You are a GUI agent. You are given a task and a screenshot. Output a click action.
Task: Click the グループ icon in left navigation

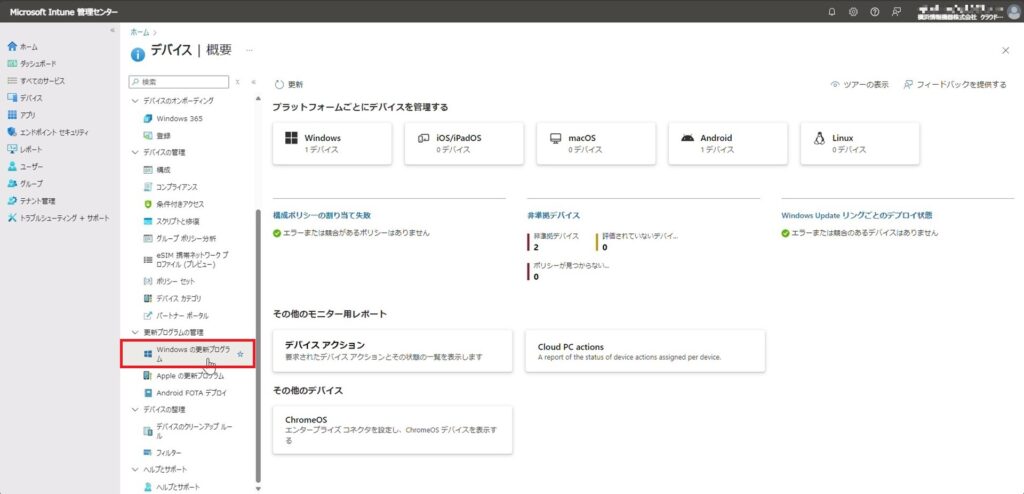click(12, 183)
